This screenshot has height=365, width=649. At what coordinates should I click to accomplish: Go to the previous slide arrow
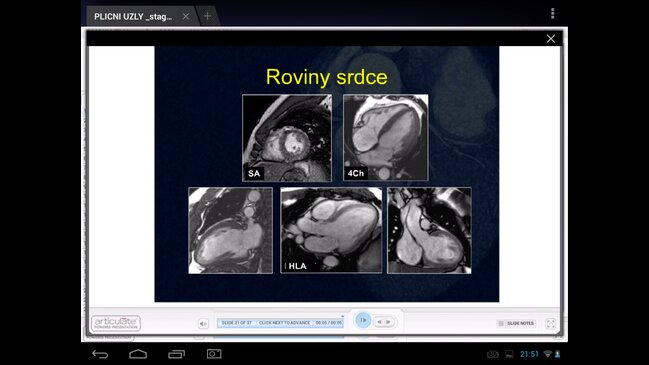click(x=379, y=322)
